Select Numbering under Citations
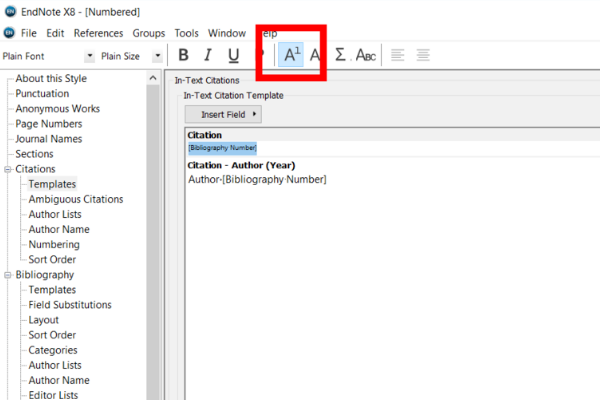This screenshot has width=600, height=400. (54, 244)
